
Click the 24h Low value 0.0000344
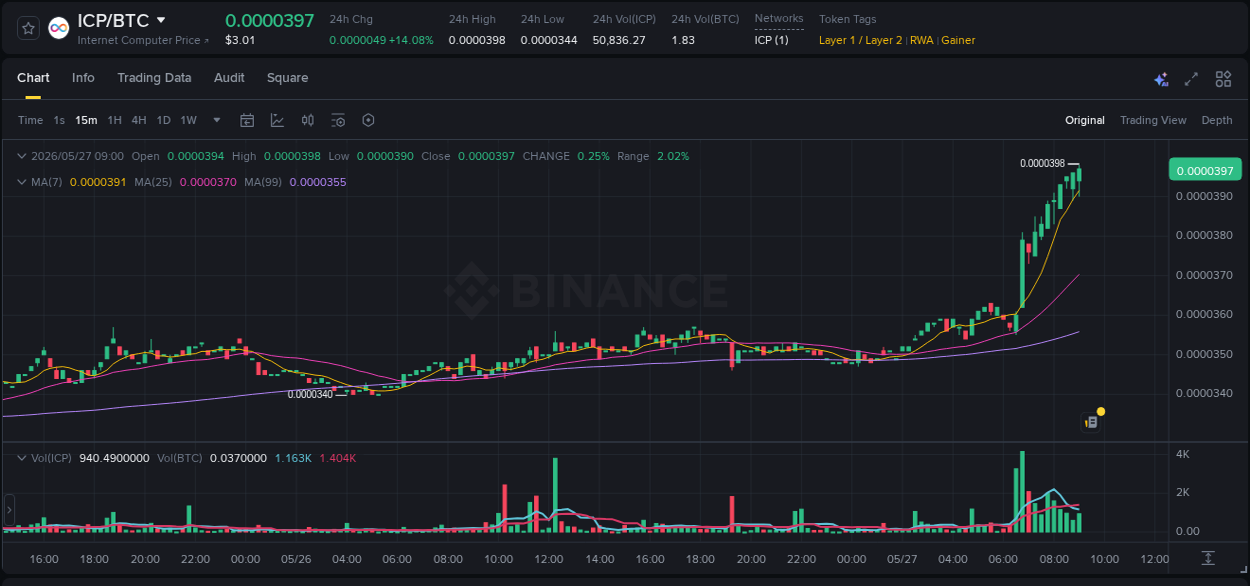point(549,40)
